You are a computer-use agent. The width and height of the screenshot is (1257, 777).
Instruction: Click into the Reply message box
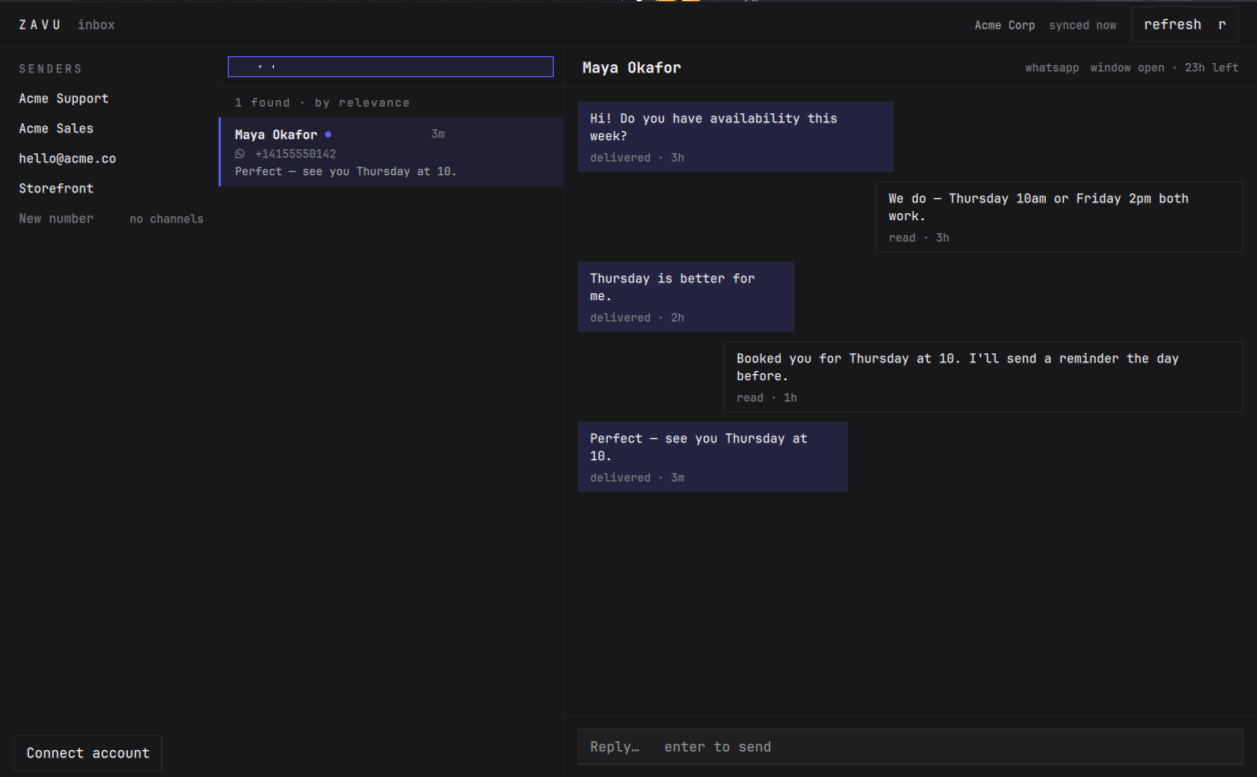910,747
